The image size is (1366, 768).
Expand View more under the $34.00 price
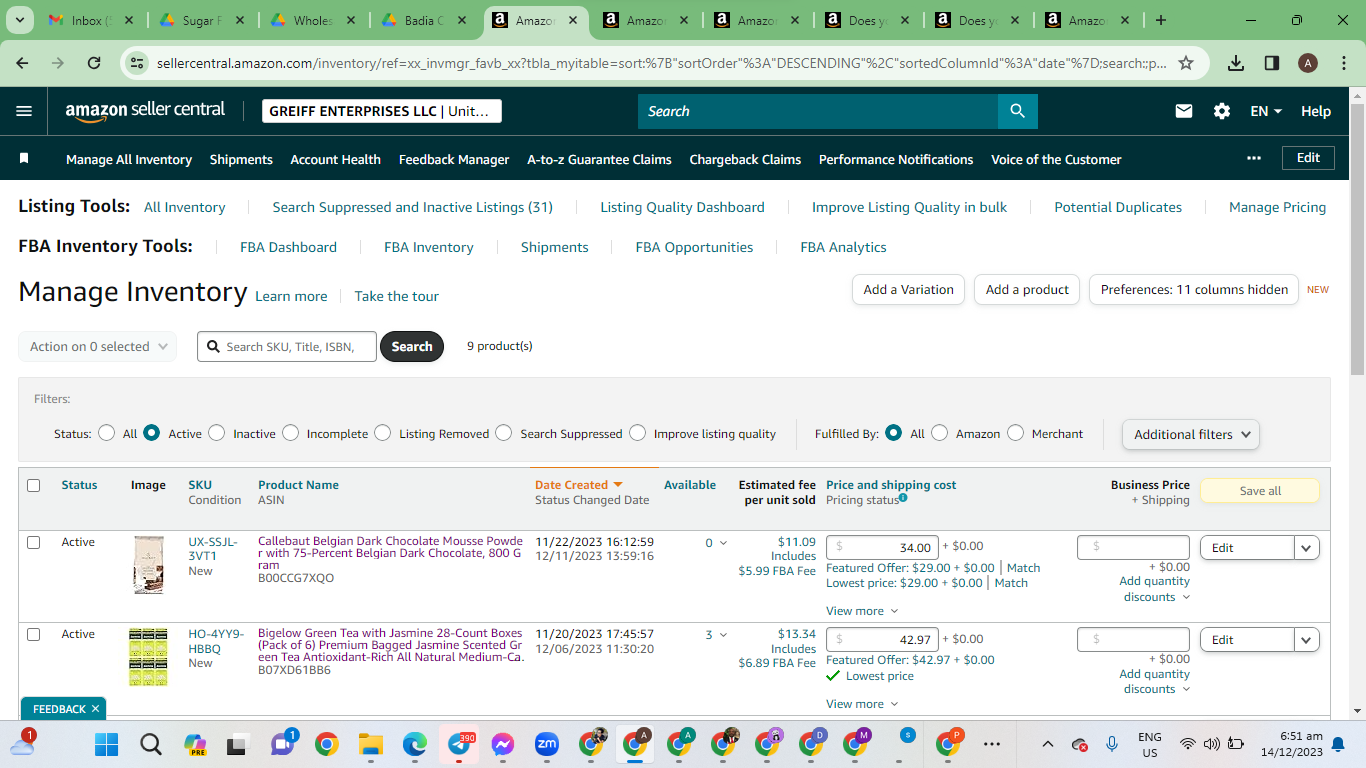coord(862,611)
